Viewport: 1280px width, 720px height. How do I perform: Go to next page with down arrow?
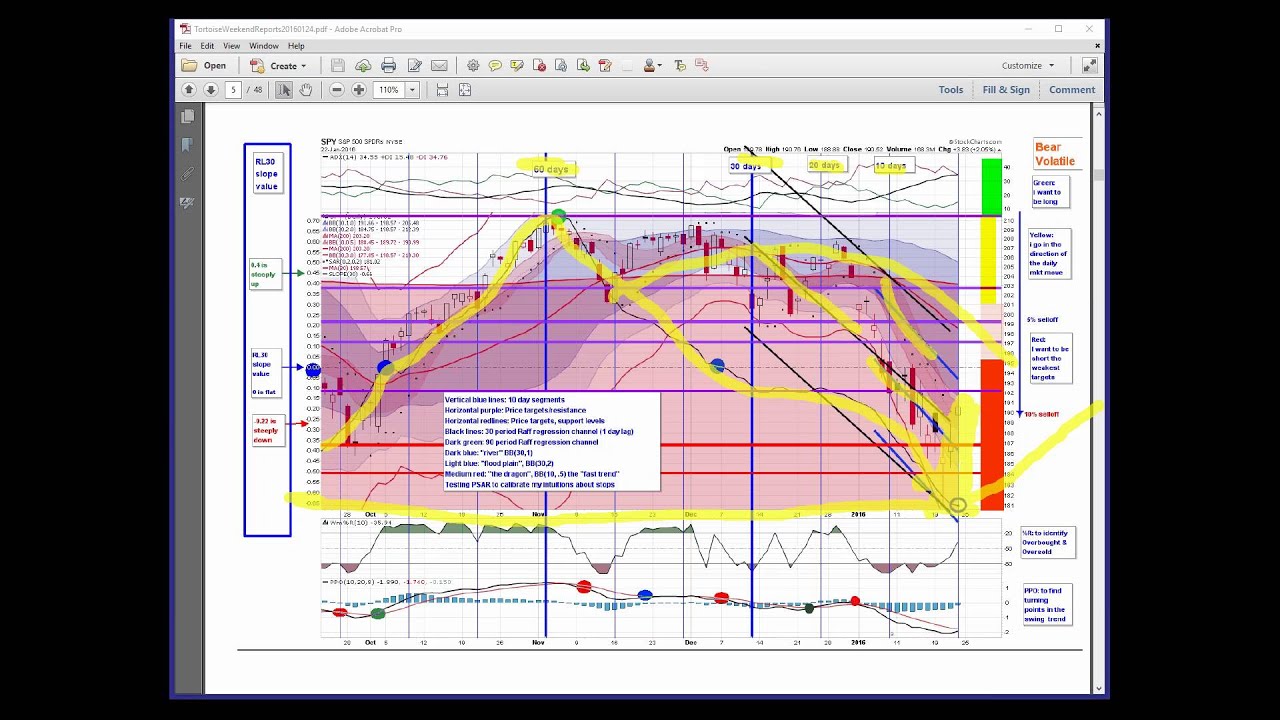210,90
